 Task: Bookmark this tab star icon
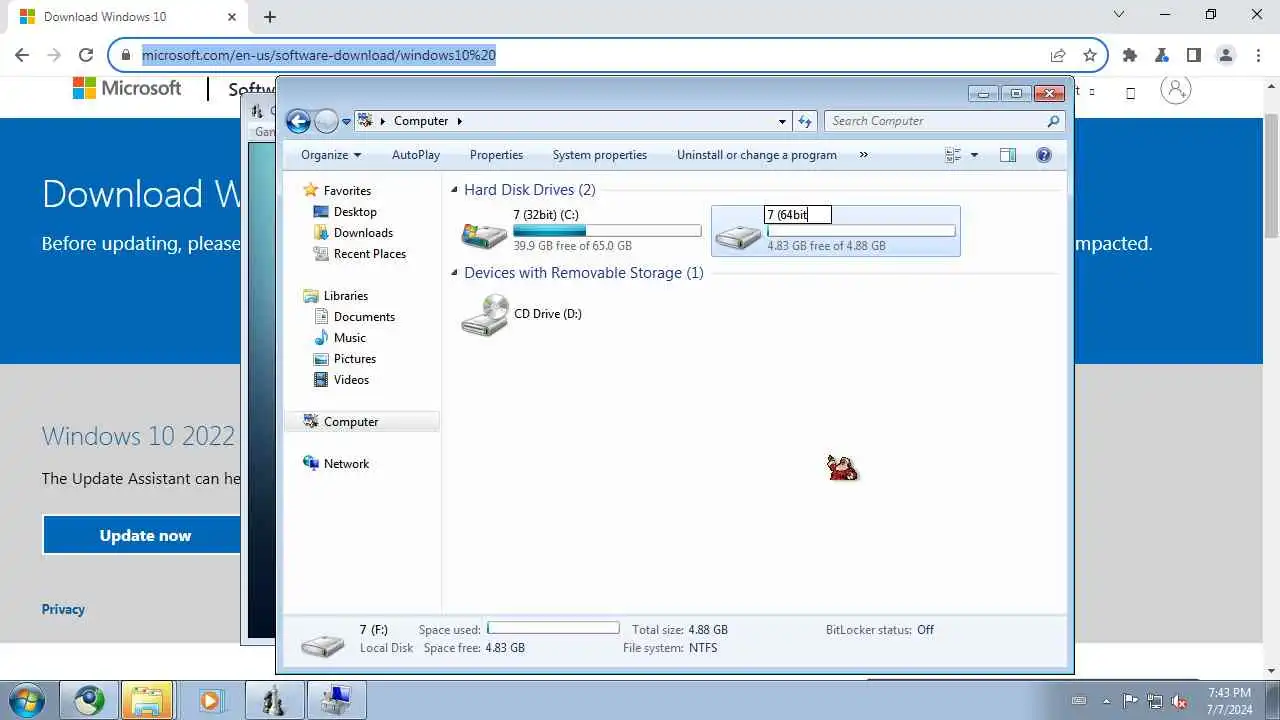tap(1090, 55)
